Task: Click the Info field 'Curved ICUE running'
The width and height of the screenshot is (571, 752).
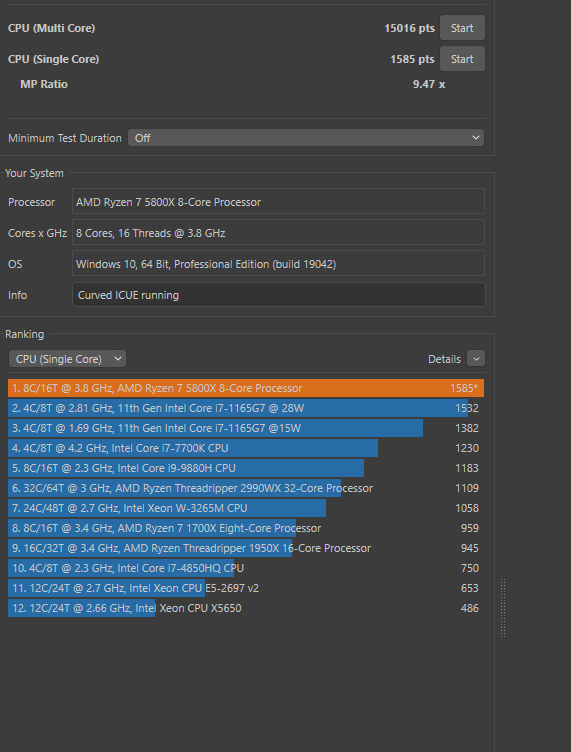Action: (x=279, y=294)
